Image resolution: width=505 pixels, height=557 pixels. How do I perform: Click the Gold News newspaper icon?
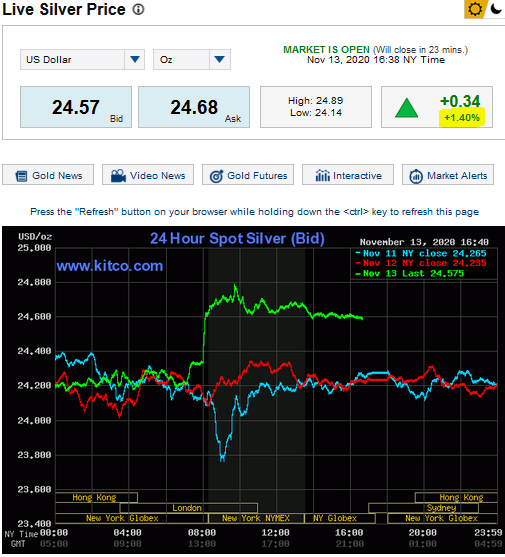coord(21,176)
